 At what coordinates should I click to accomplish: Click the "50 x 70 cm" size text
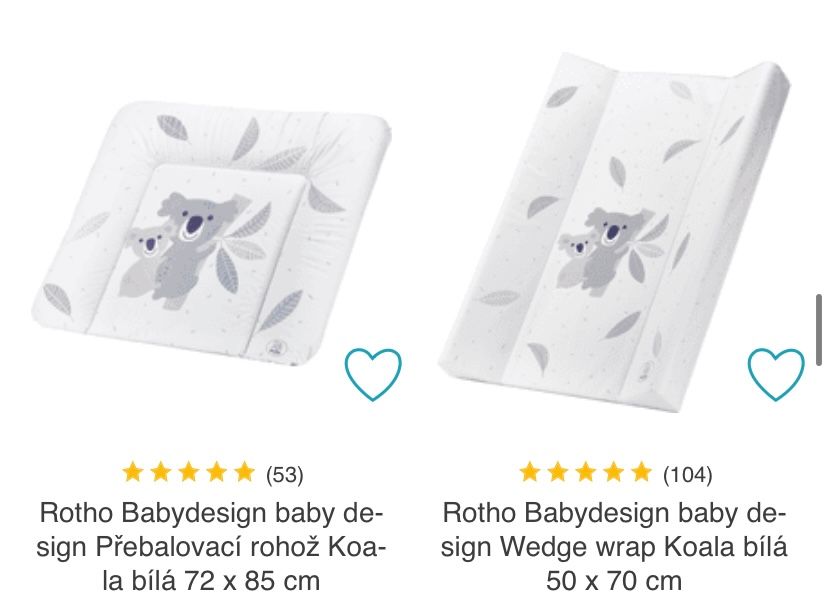click(x=614, y=581)
